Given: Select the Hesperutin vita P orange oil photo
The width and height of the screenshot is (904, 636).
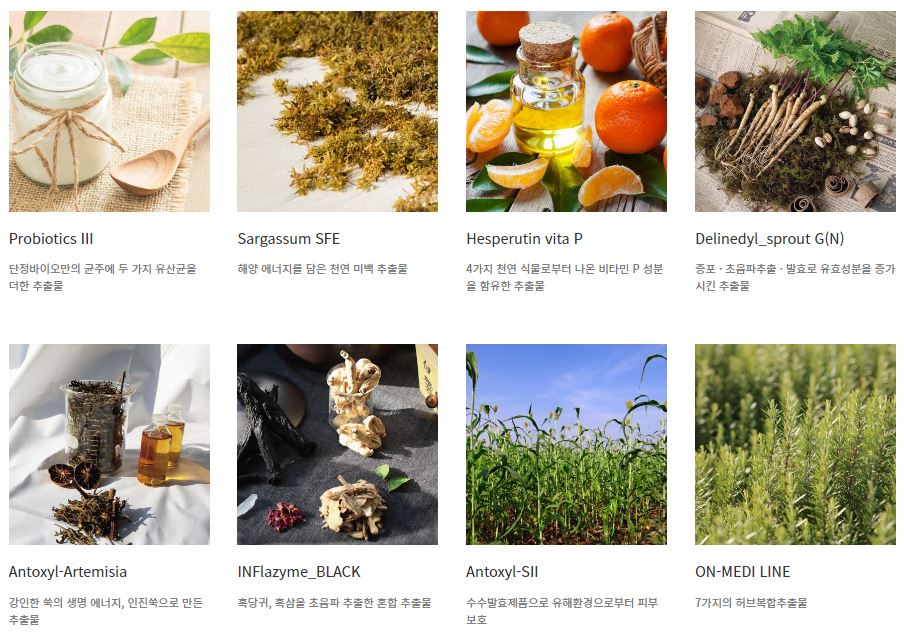Looking at the screenshot, I should 566,111.
